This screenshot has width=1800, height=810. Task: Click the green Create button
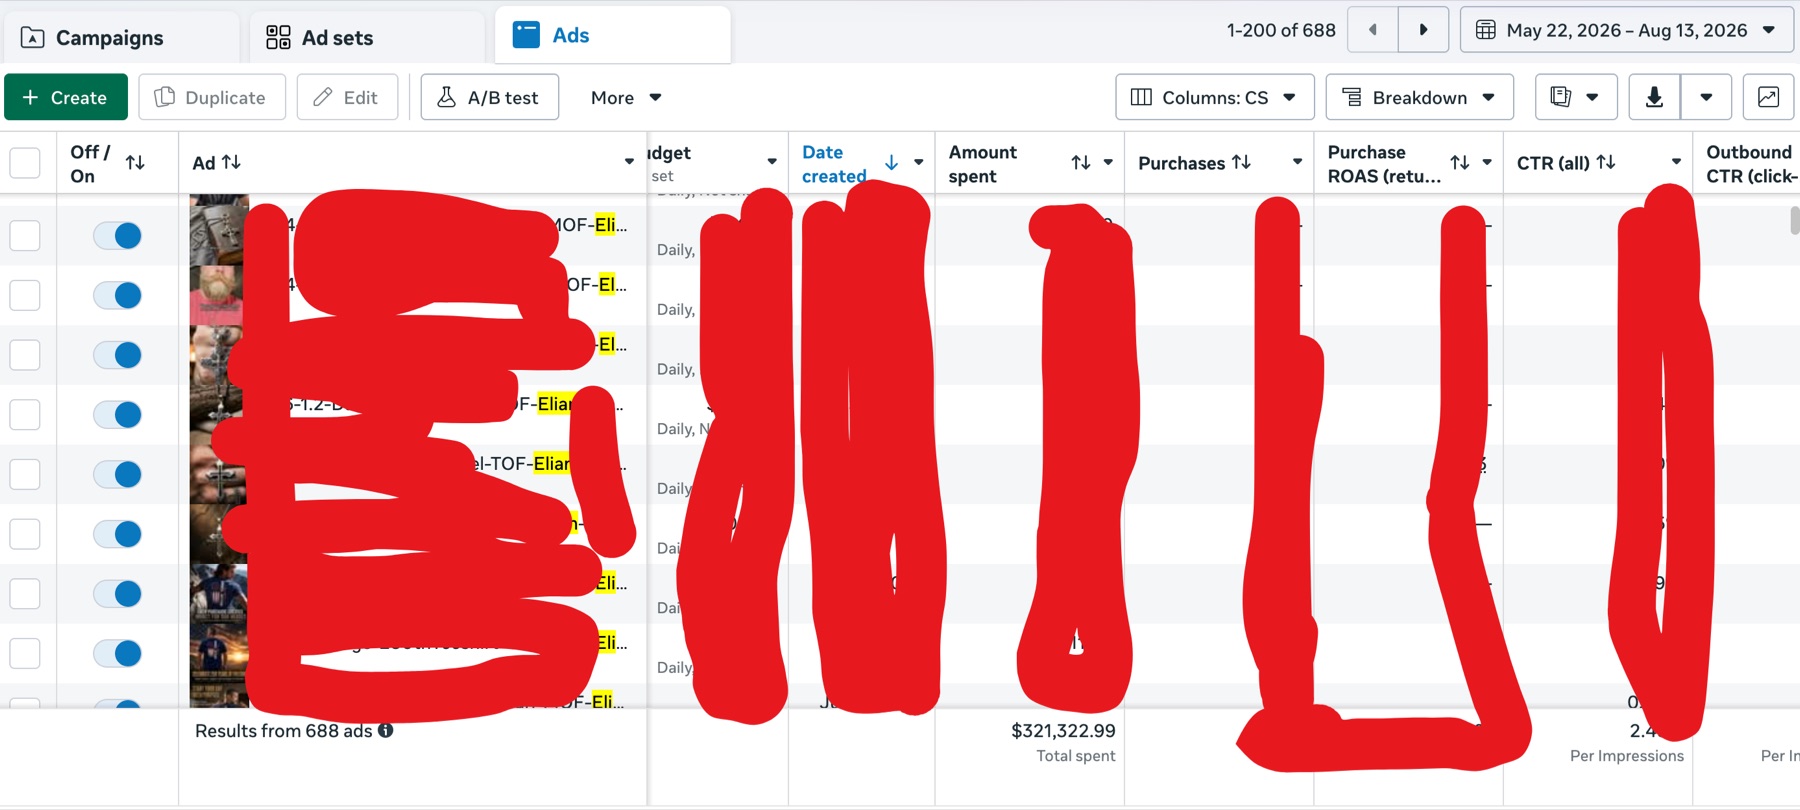[x=66, y=97]
